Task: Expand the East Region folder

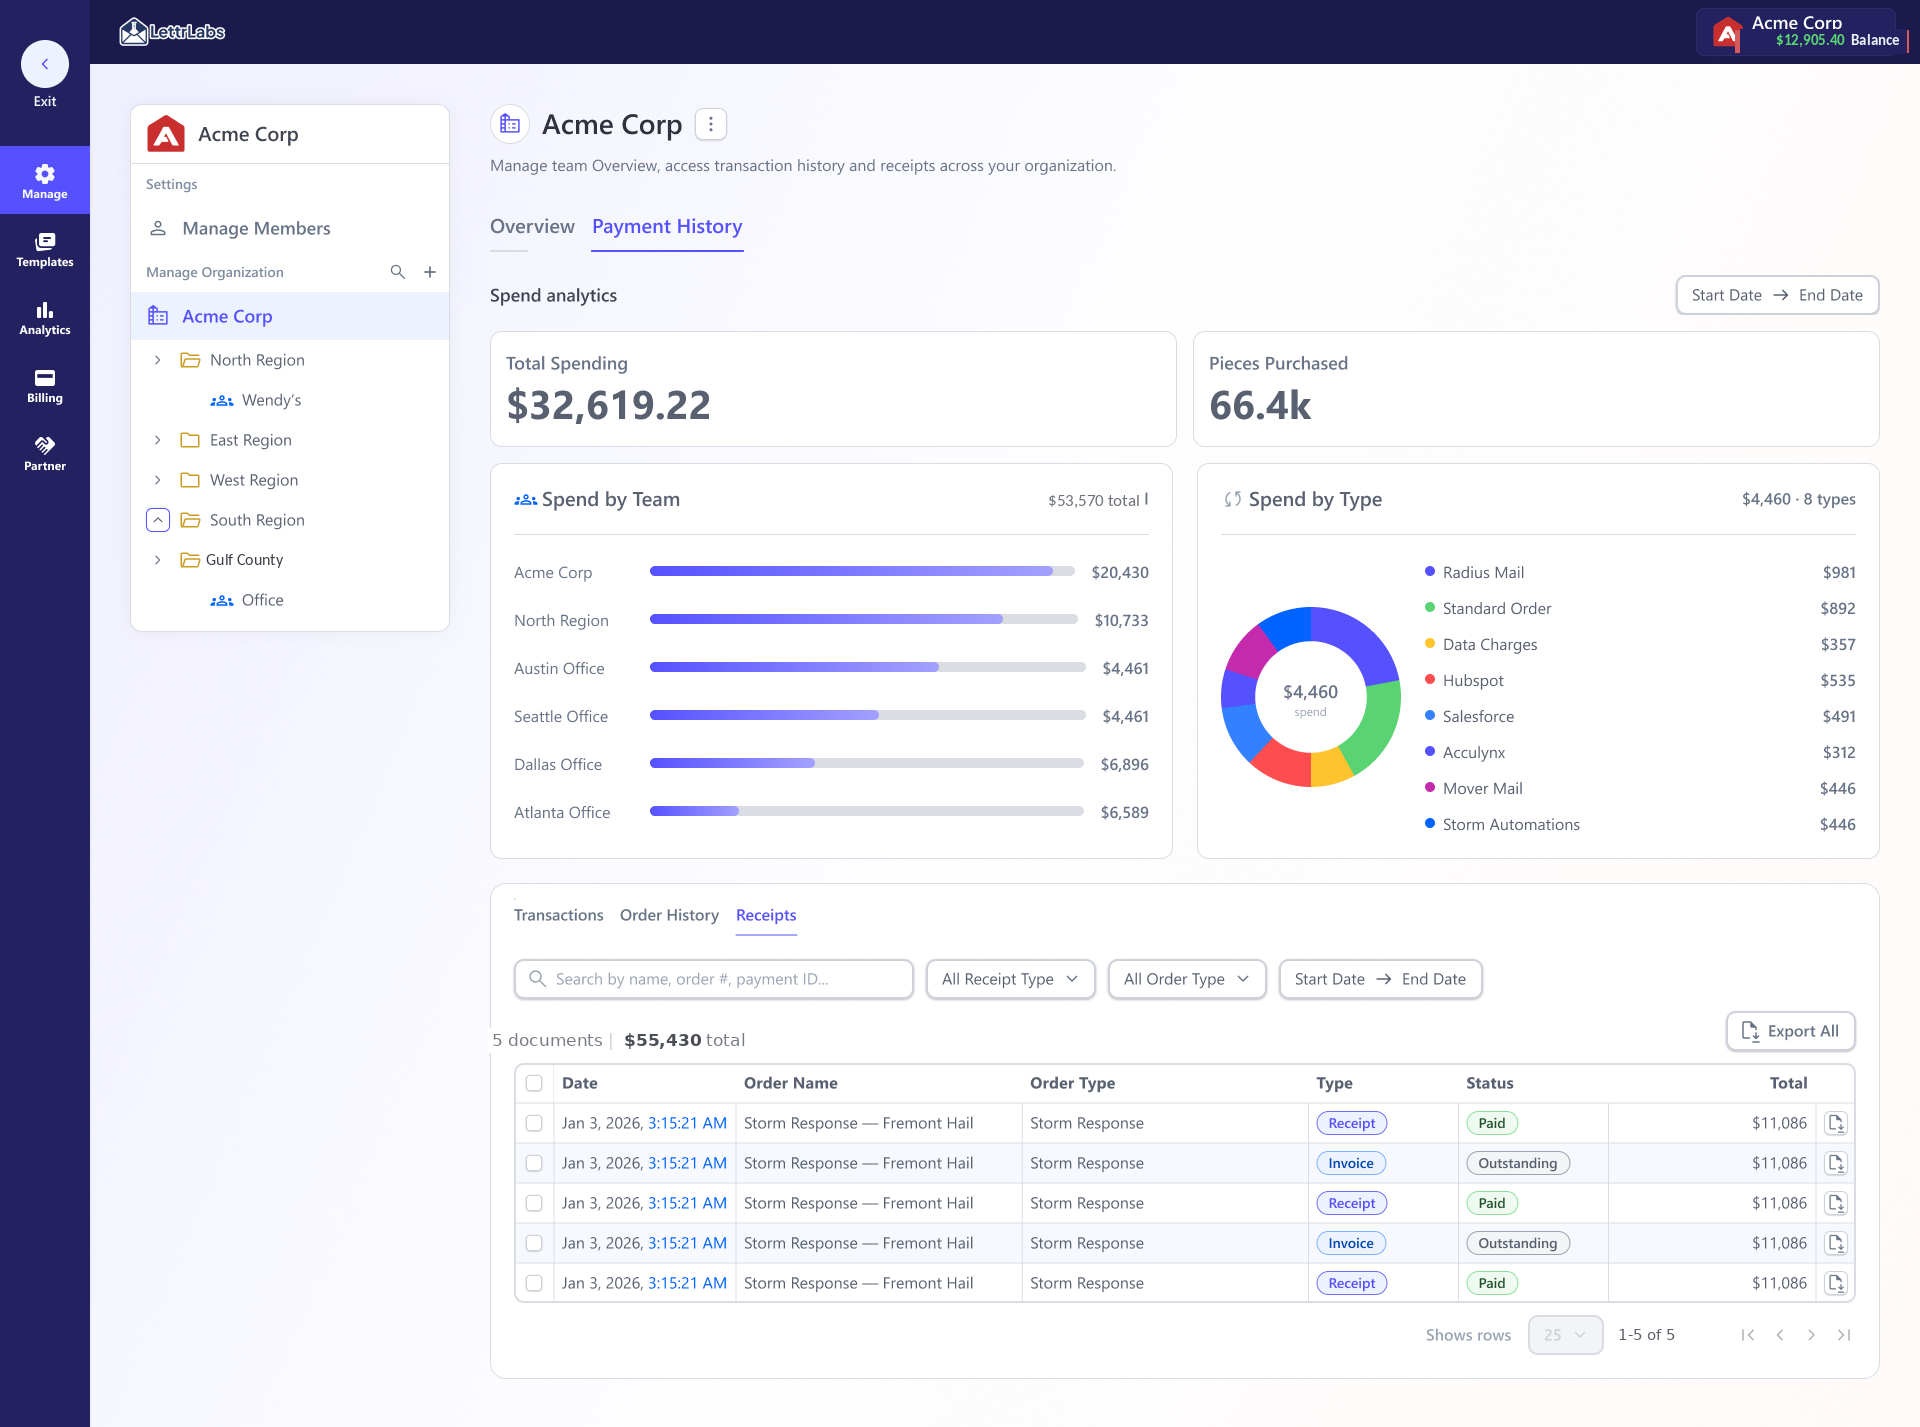Action: pyautogui.click(x=157, y=440)
